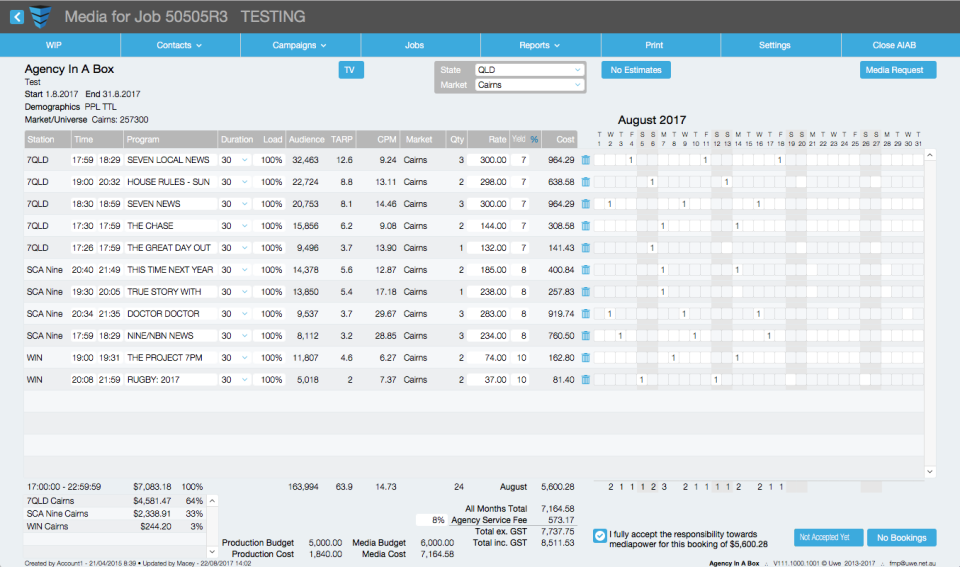Click the back arrow icon in header
Image resolution: width=960 pixels, height=567 pixels.
17,17
